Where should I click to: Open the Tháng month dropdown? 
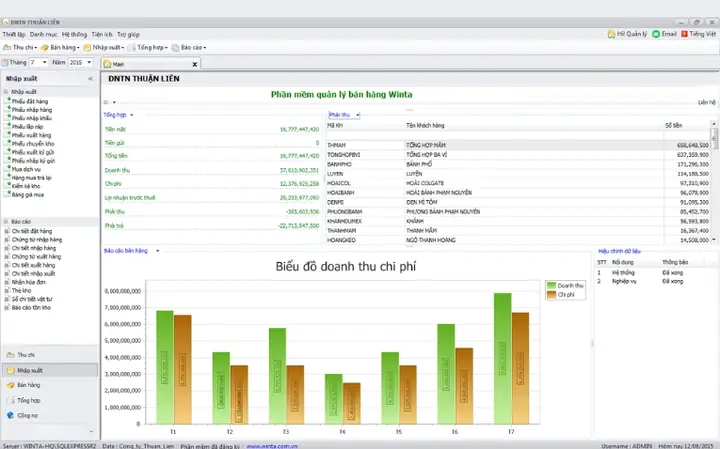[45, 62]
